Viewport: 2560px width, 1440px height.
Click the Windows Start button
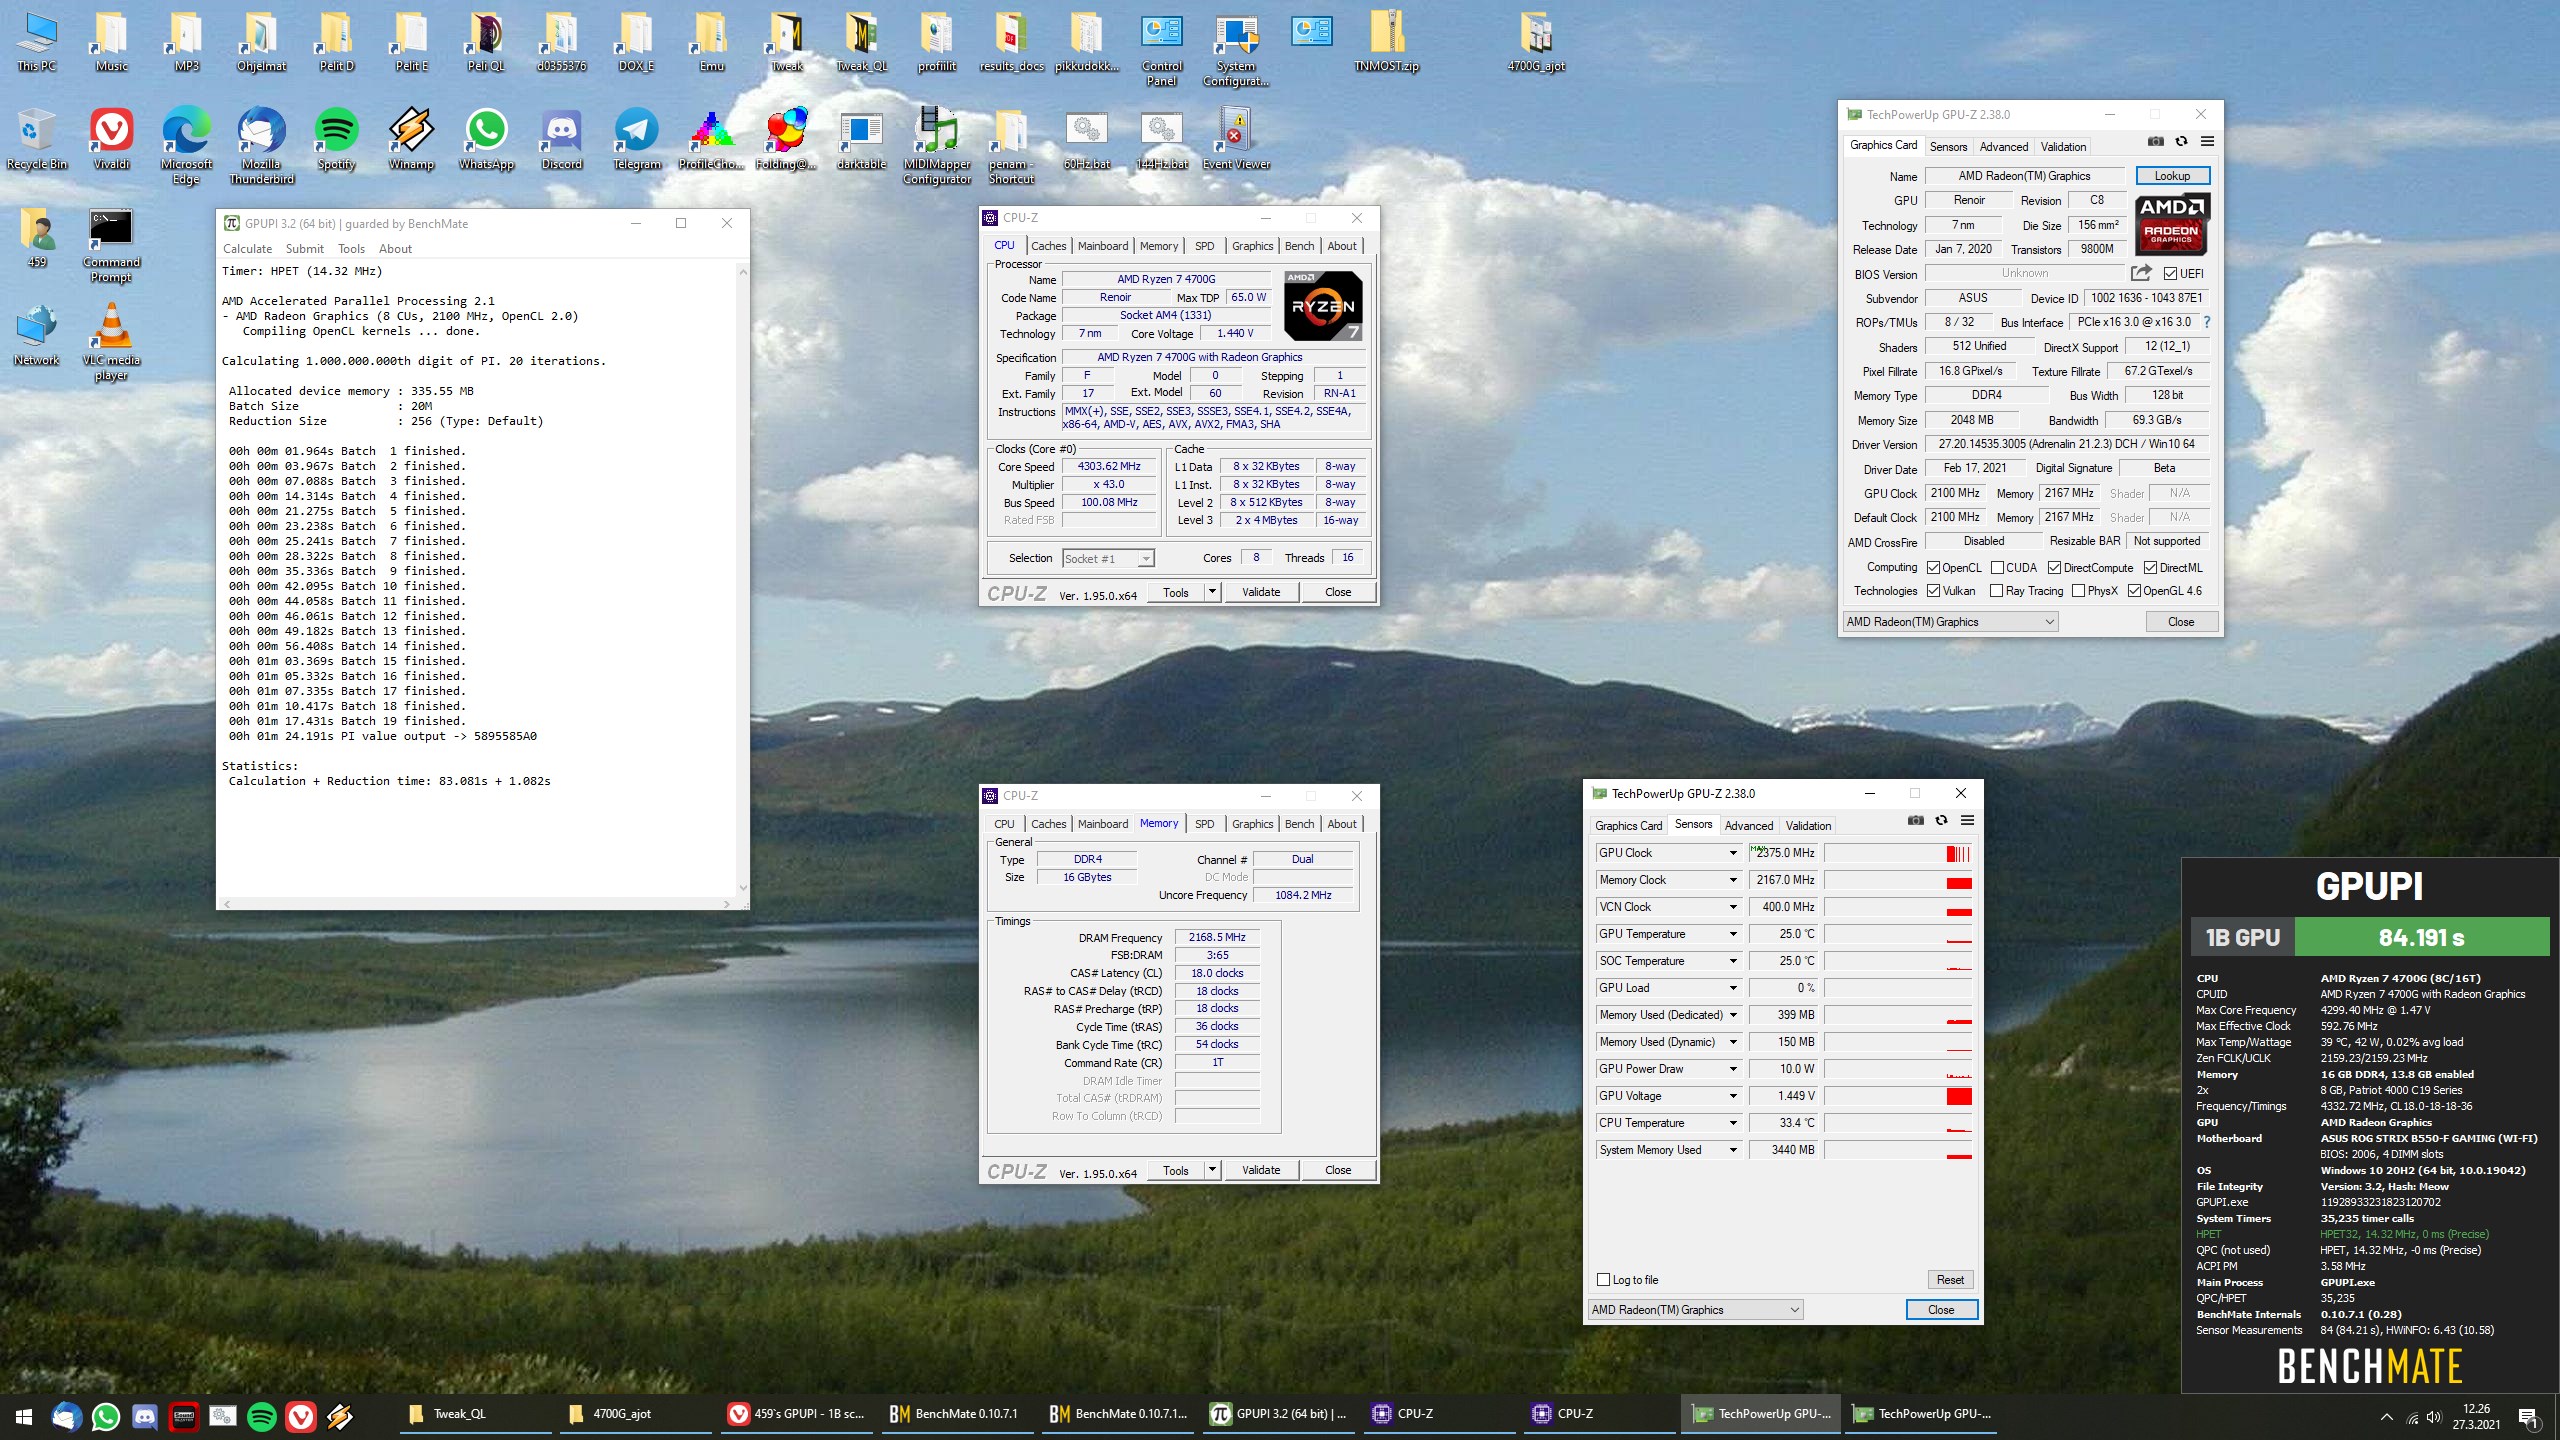(x=24, y=1415)
